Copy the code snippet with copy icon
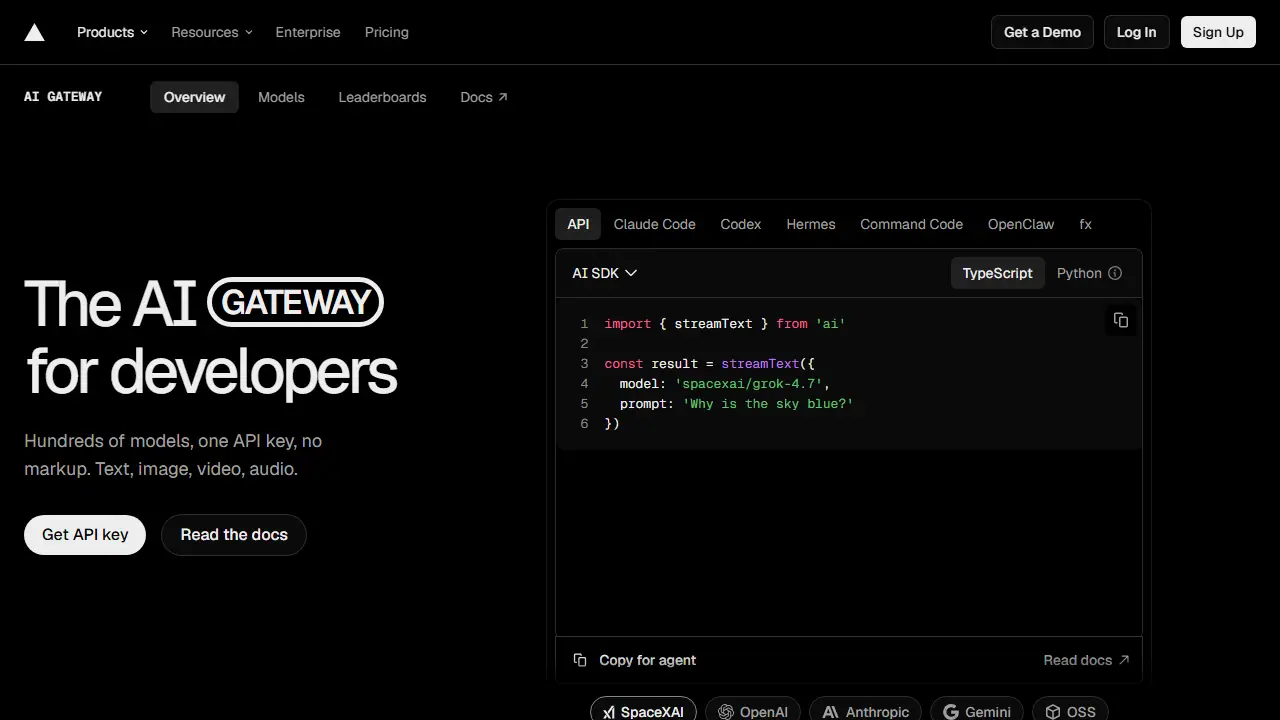This screenshot has width=1280, height=720. click(1121, 320)
